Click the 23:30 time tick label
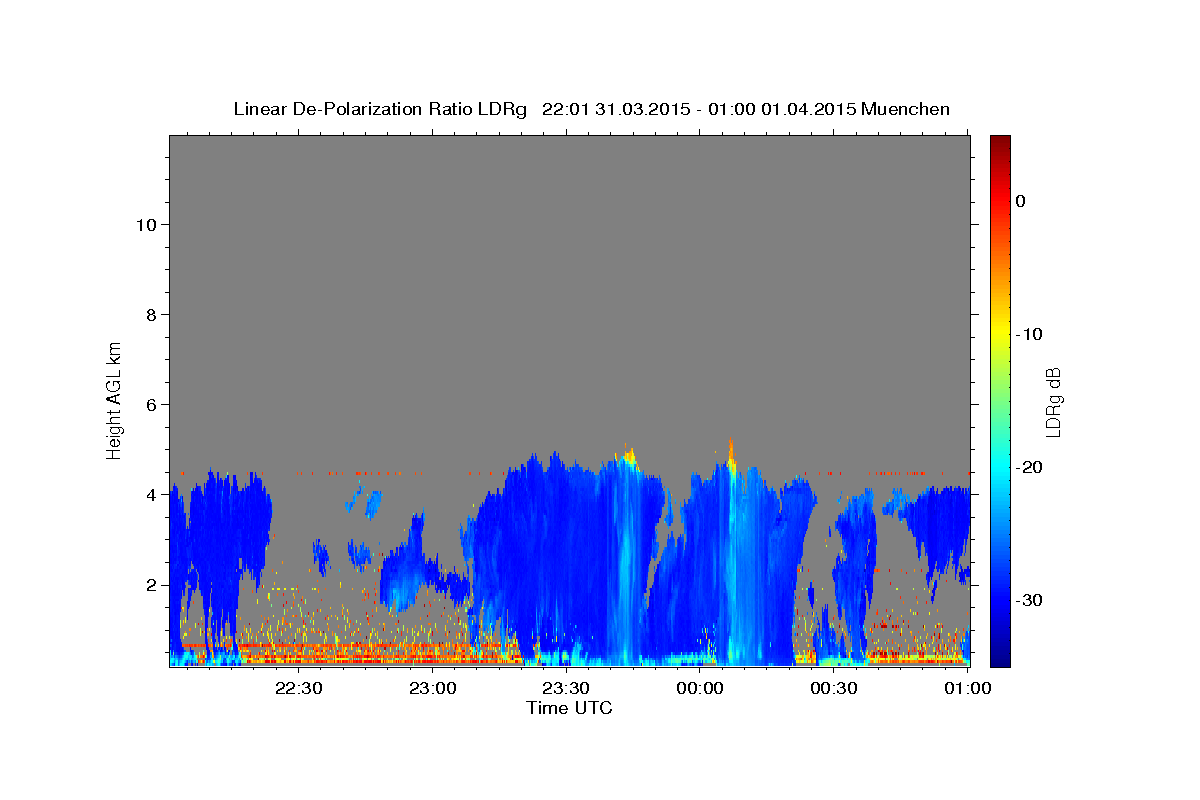Image resolution: width=1200 pixels, height=800 pixels. [x=566, y=688]
